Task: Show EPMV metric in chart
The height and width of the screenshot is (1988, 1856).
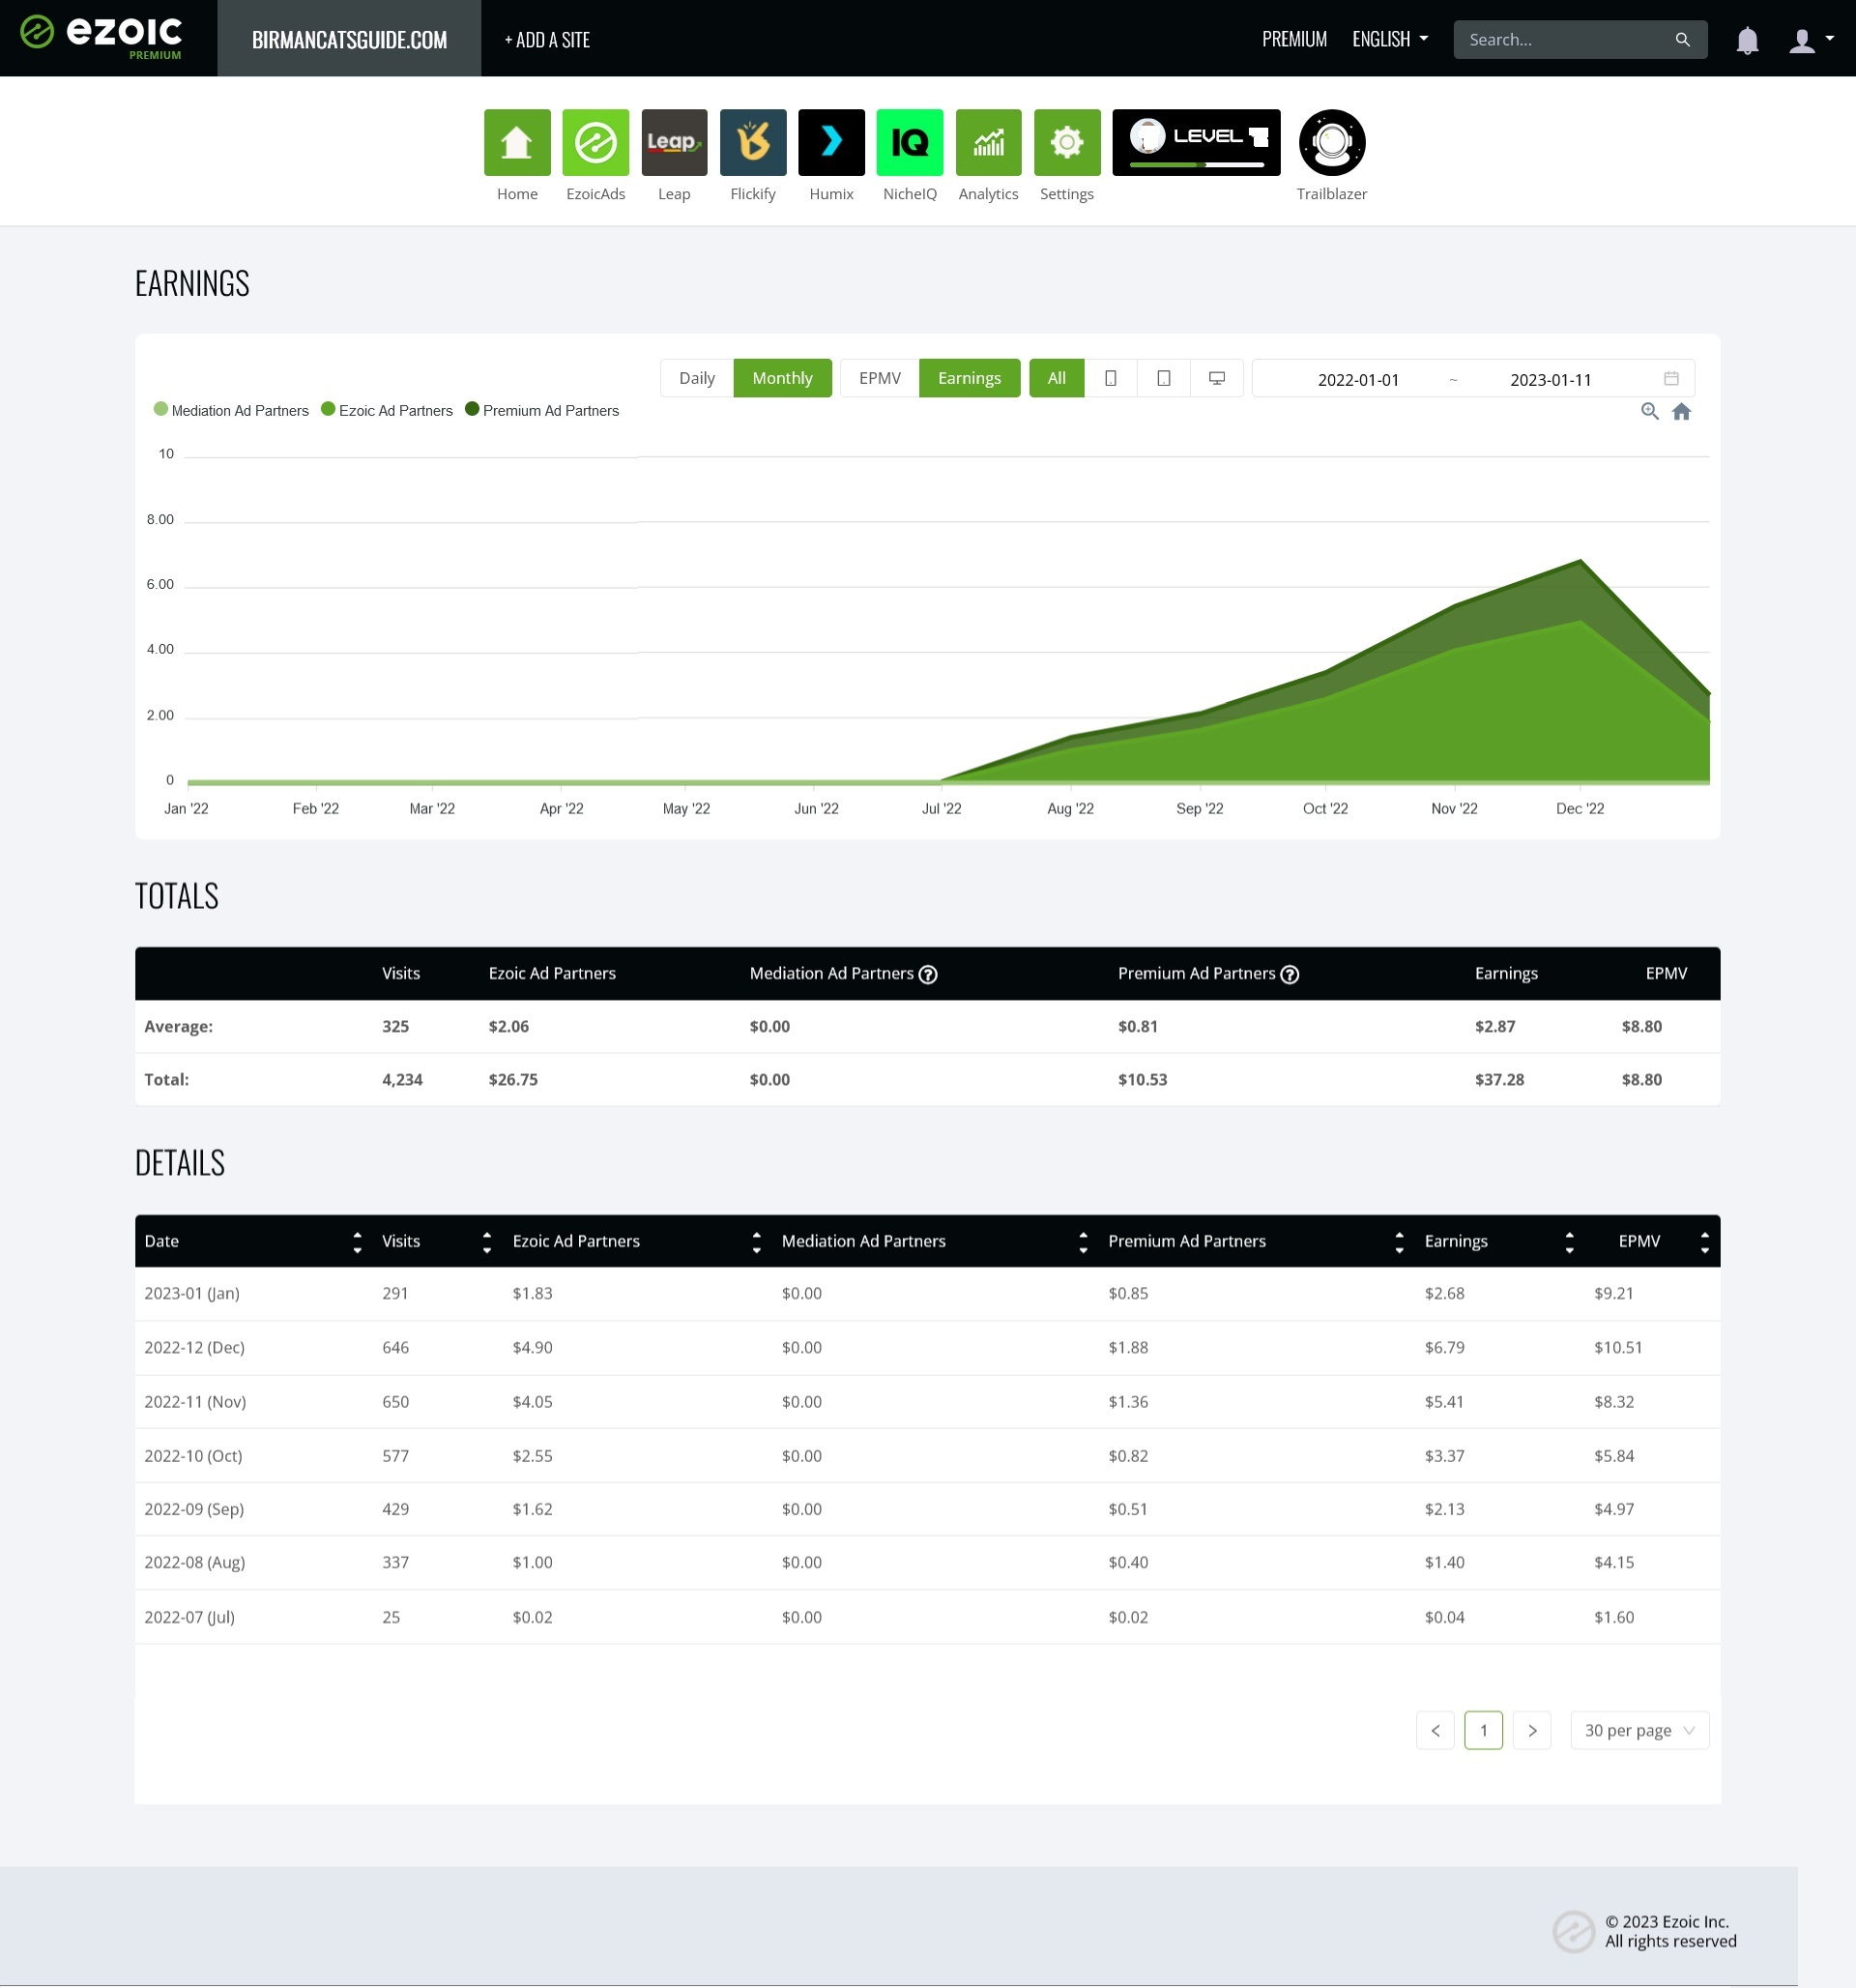Action: point(880,378)
